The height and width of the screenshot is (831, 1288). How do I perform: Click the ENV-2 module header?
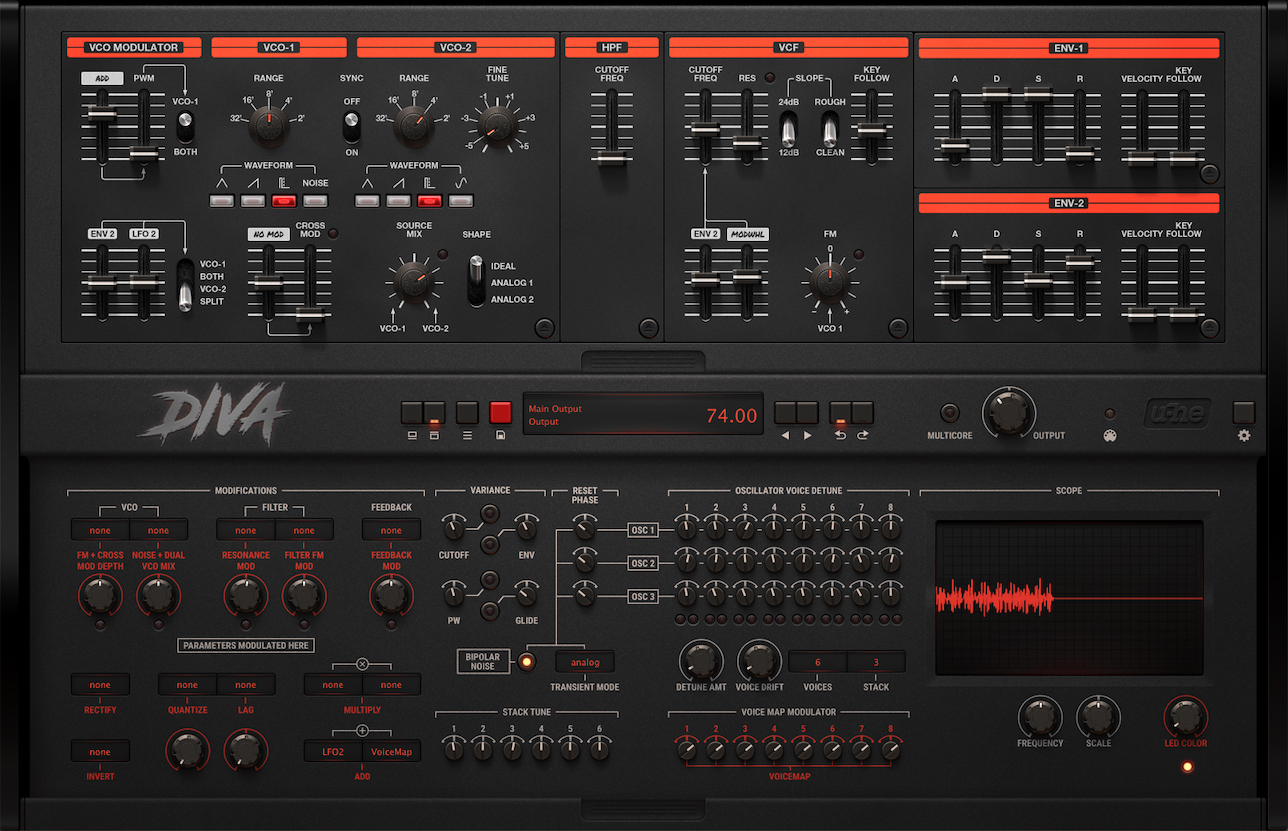coord(1069,203)
